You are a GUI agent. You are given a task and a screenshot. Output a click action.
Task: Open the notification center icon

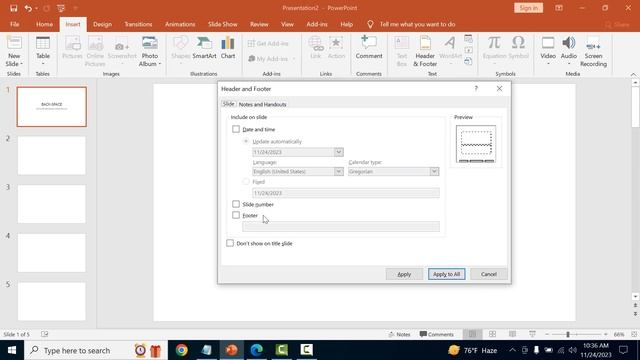pyautogui.click(x=623, y=350)
